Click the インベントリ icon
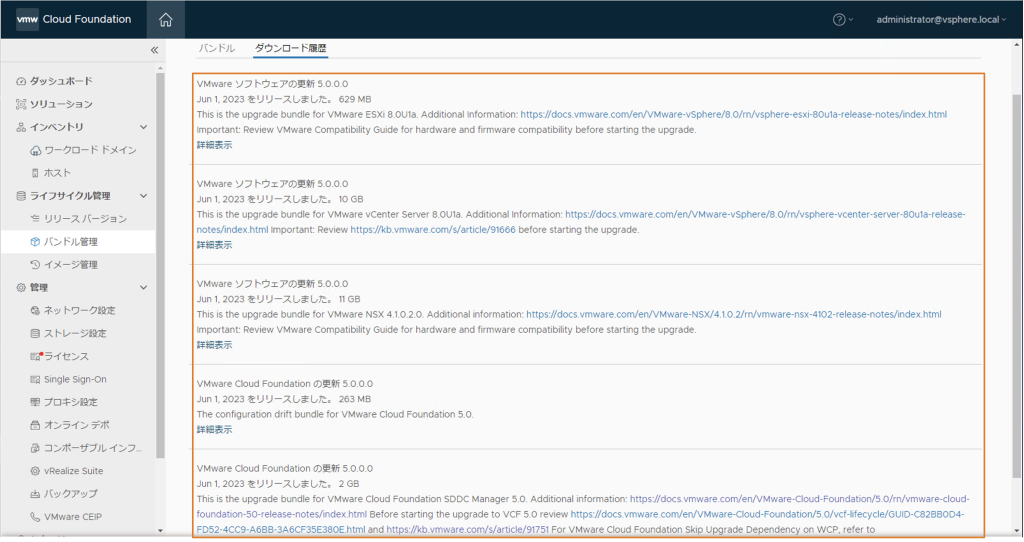The image size is (1024, 542). click(x=21, y=127)
